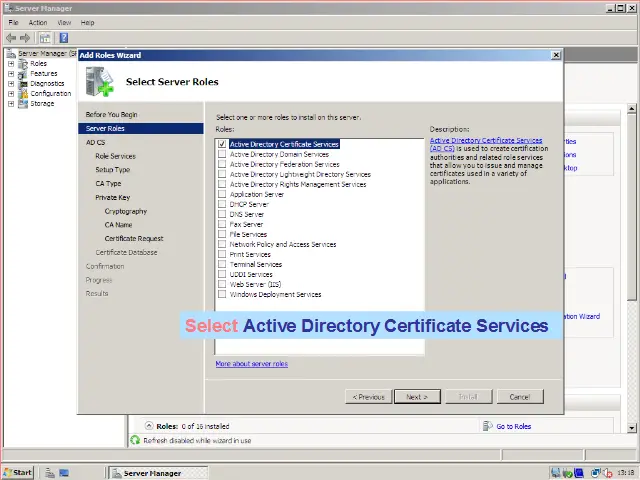Open the Windows Start button

point(17,472)
